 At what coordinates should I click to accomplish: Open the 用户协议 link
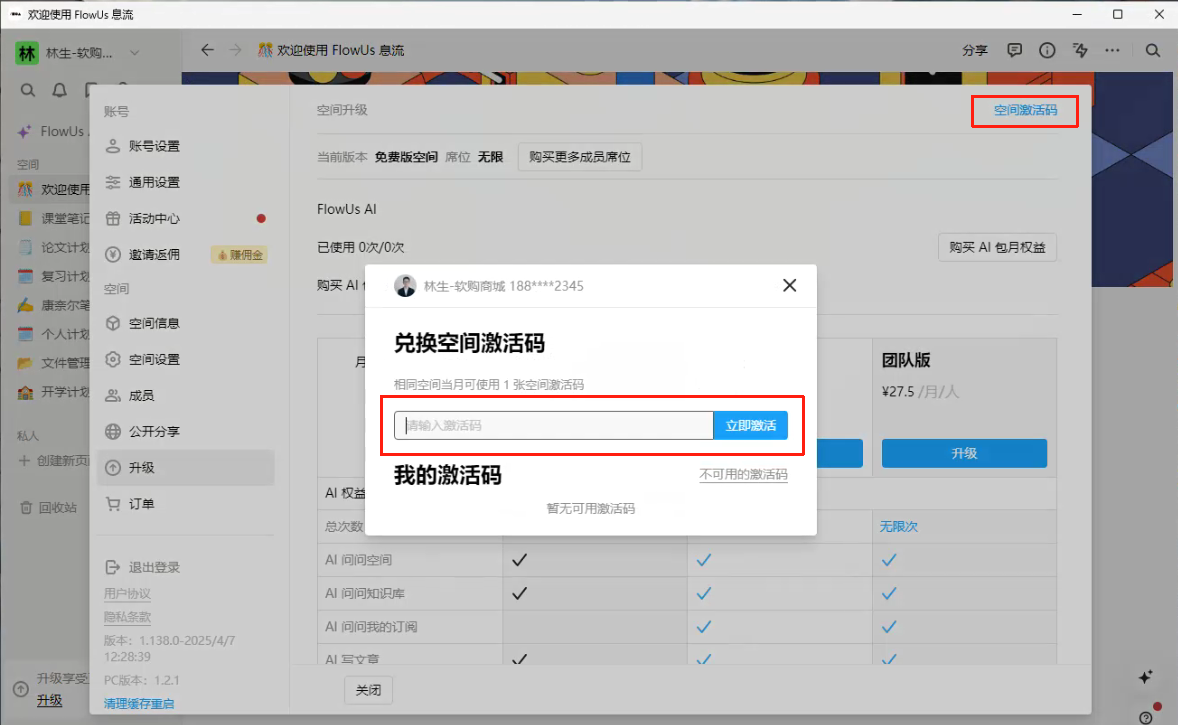coord(127,594)
